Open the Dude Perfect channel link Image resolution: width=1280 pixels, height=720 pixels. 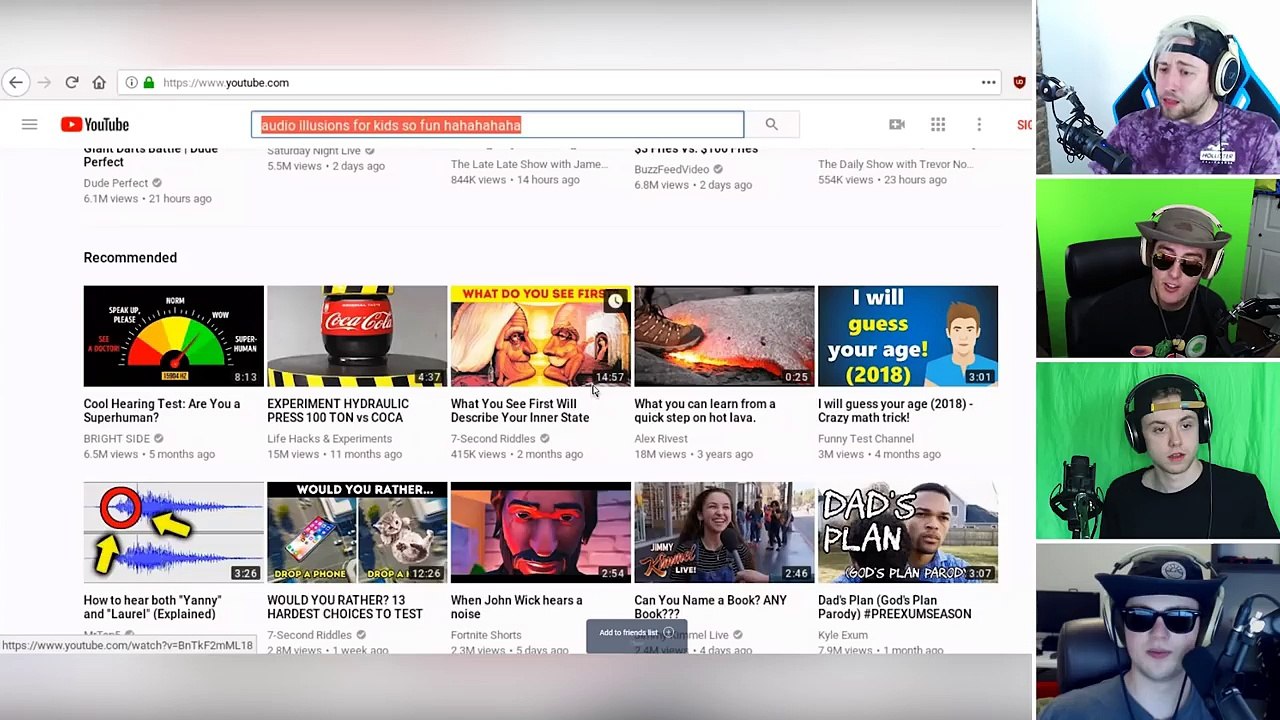pyautogui.click(x=116, y=183)
